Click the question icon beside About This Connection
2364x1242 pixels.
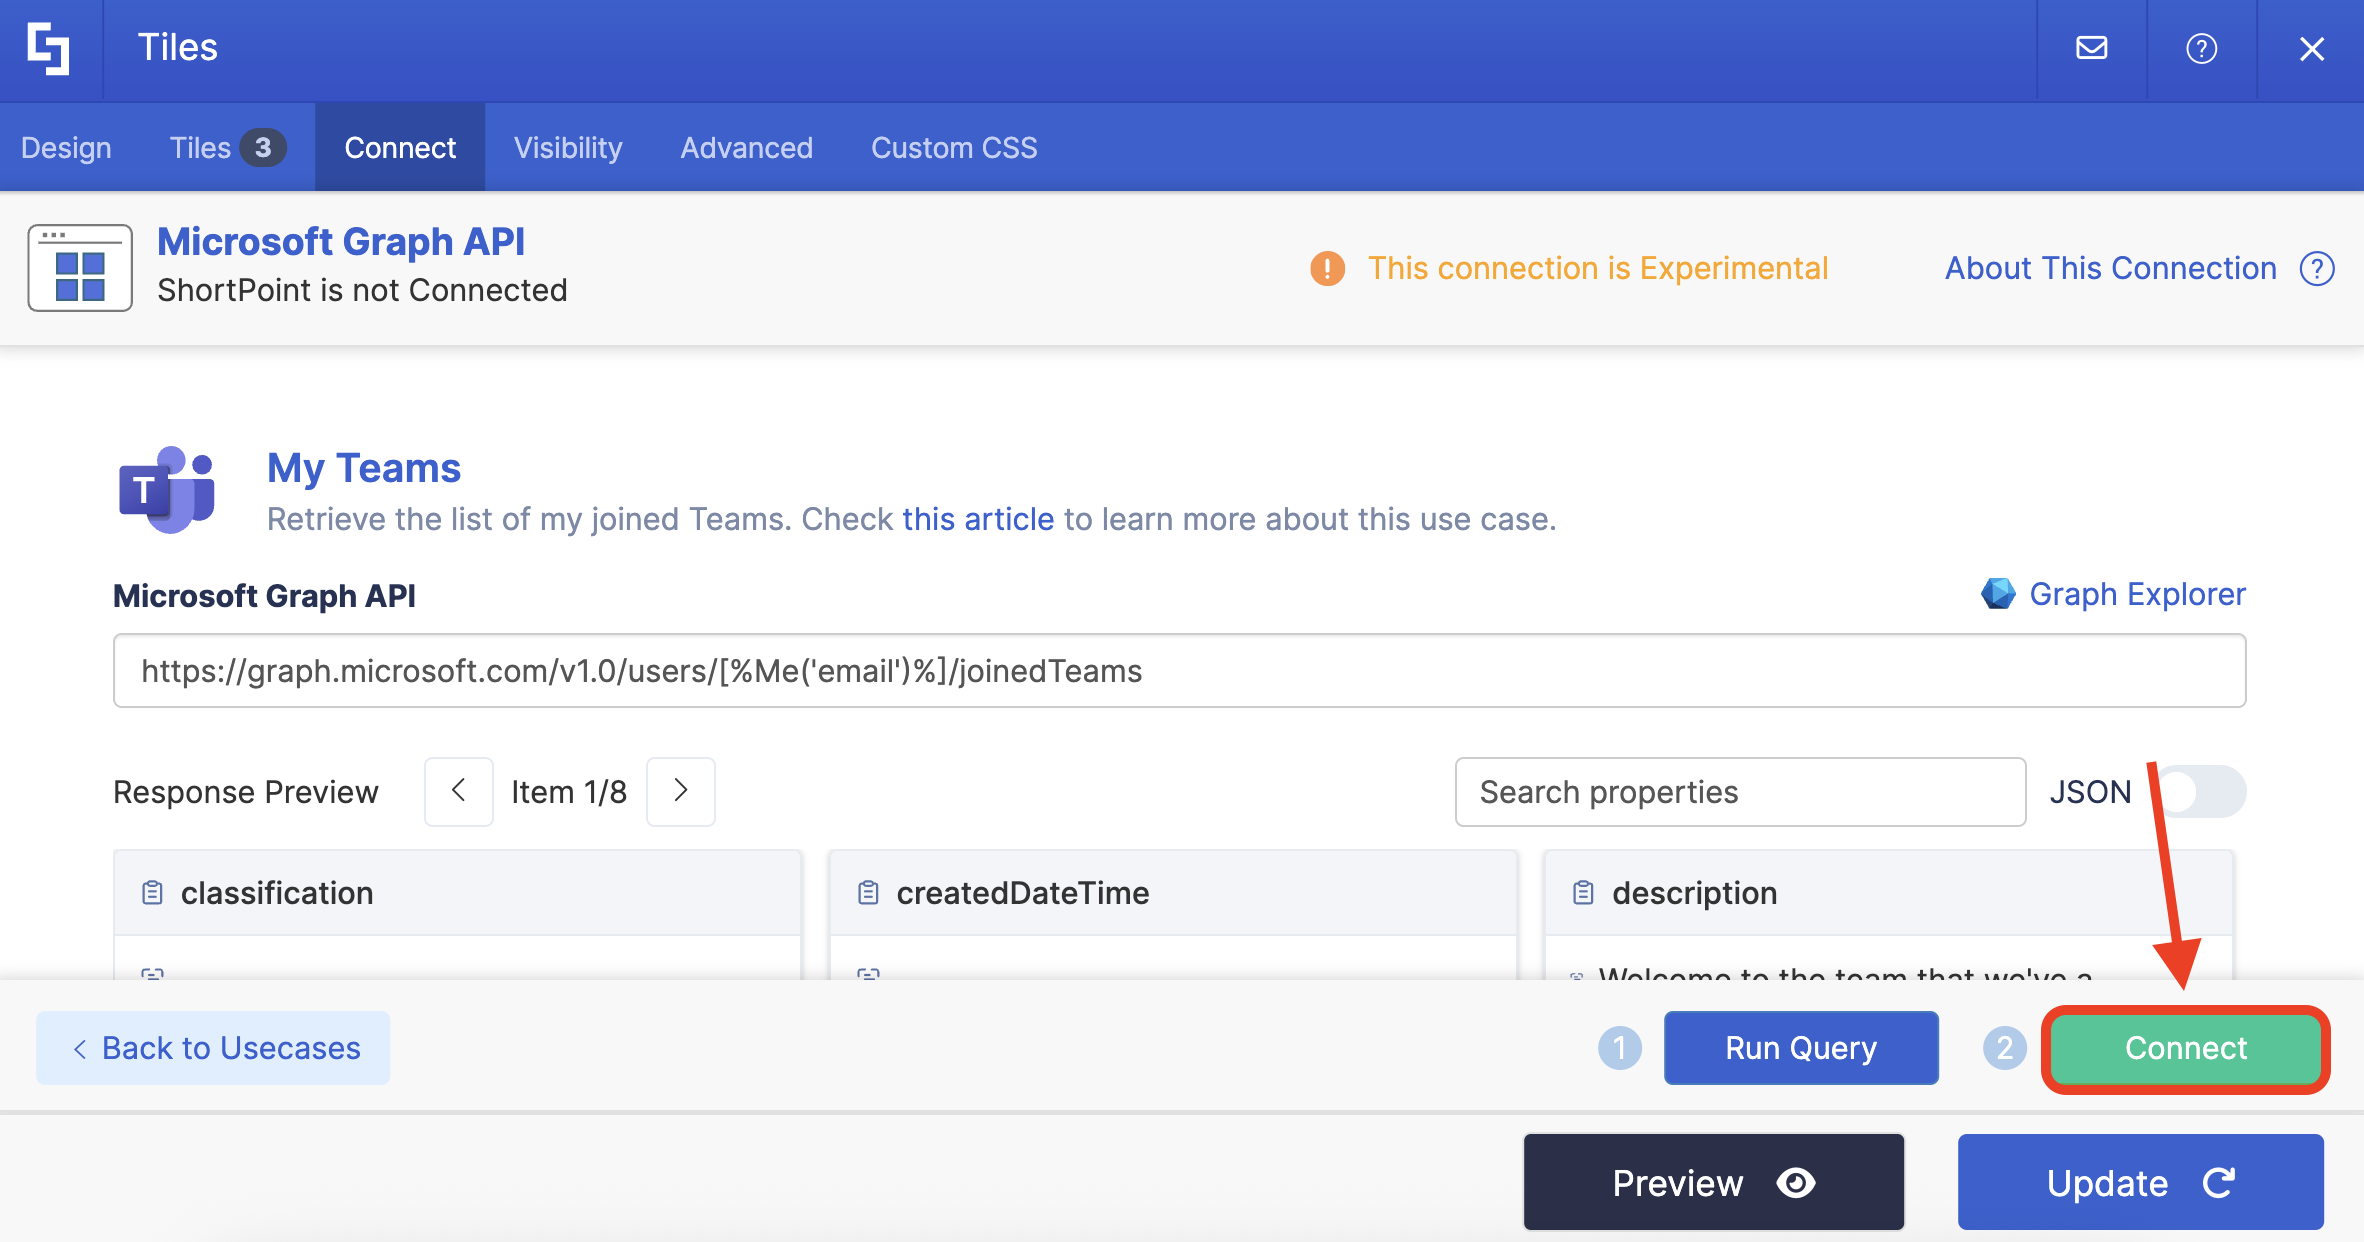click(2317, 268)
